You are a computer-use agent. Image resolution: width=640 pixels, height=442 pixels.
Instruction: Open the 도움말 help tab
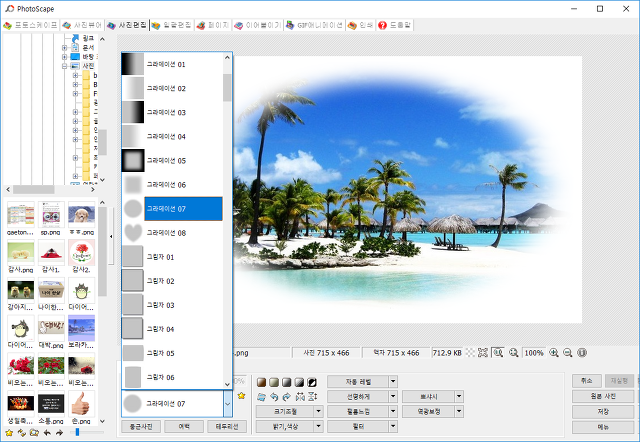point(395,25)
